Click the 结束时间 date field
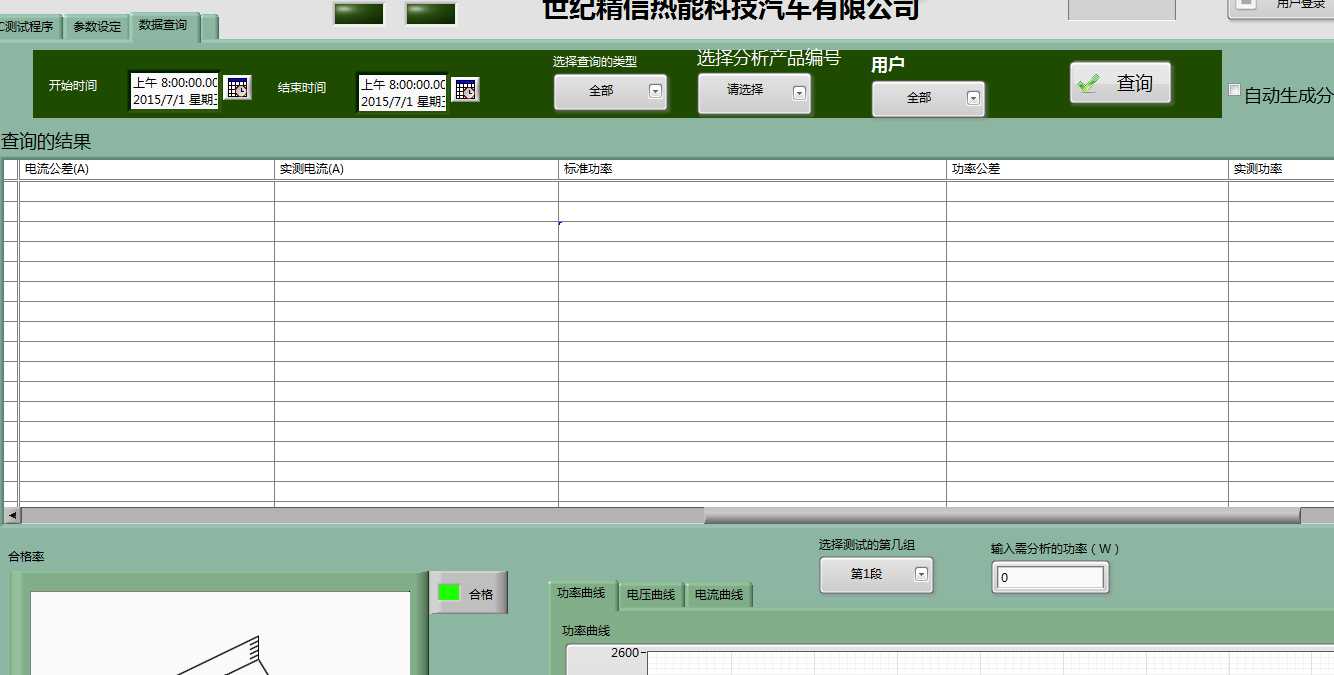 coord(402,93)
